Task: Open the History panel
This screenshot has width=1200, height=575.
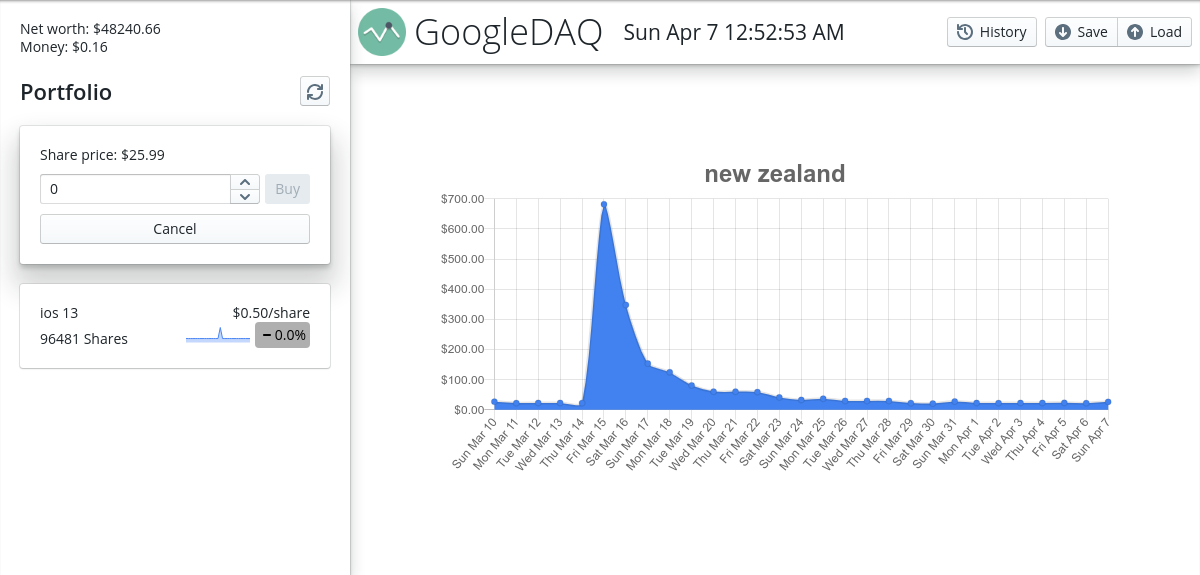Action: (992, 32)
